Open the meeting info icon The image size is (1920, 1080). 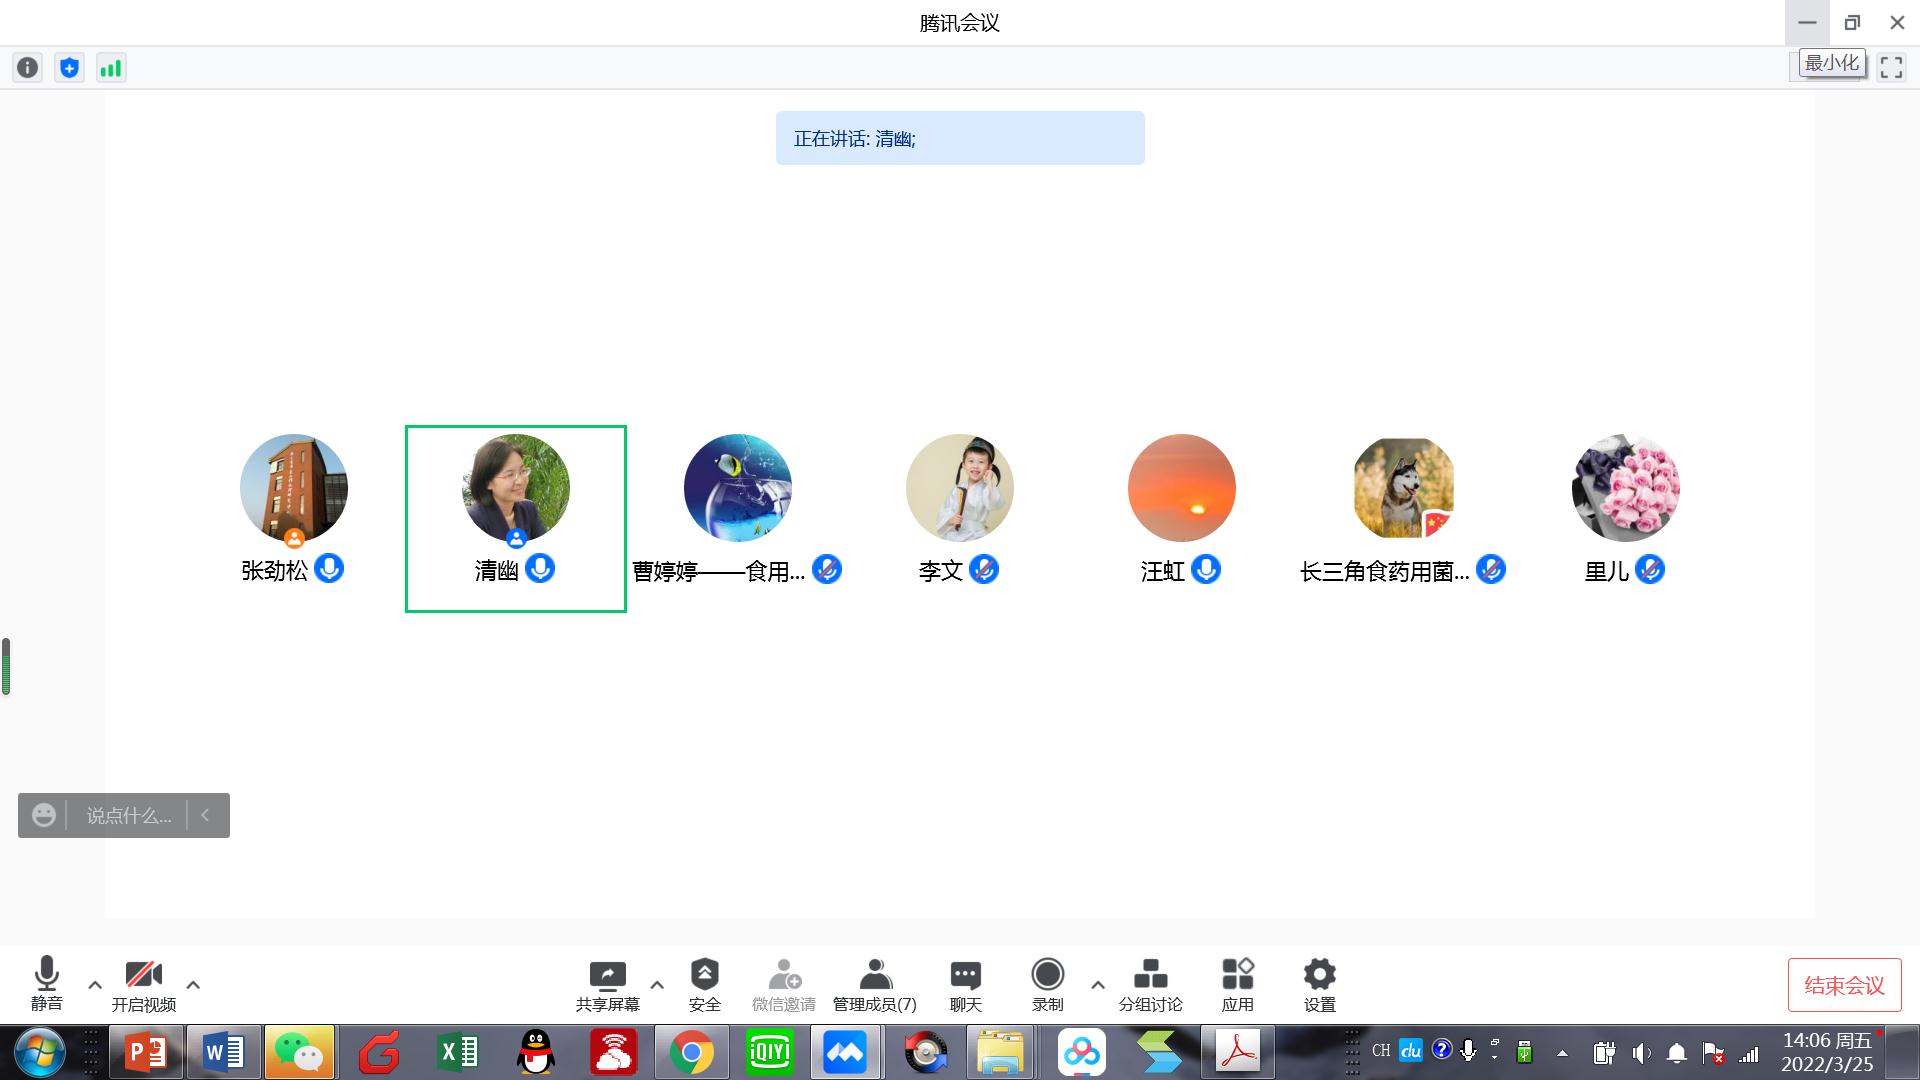coord(28,68)
